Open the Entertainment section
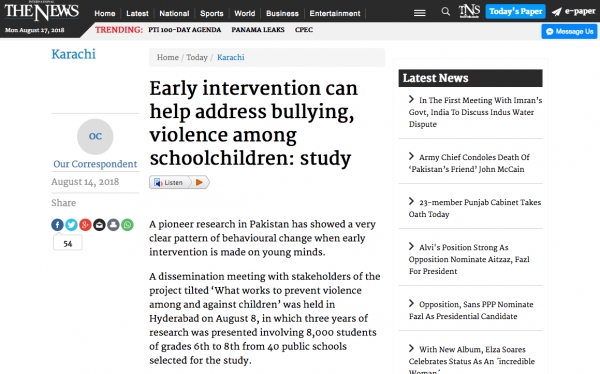 tap(335, 13)
